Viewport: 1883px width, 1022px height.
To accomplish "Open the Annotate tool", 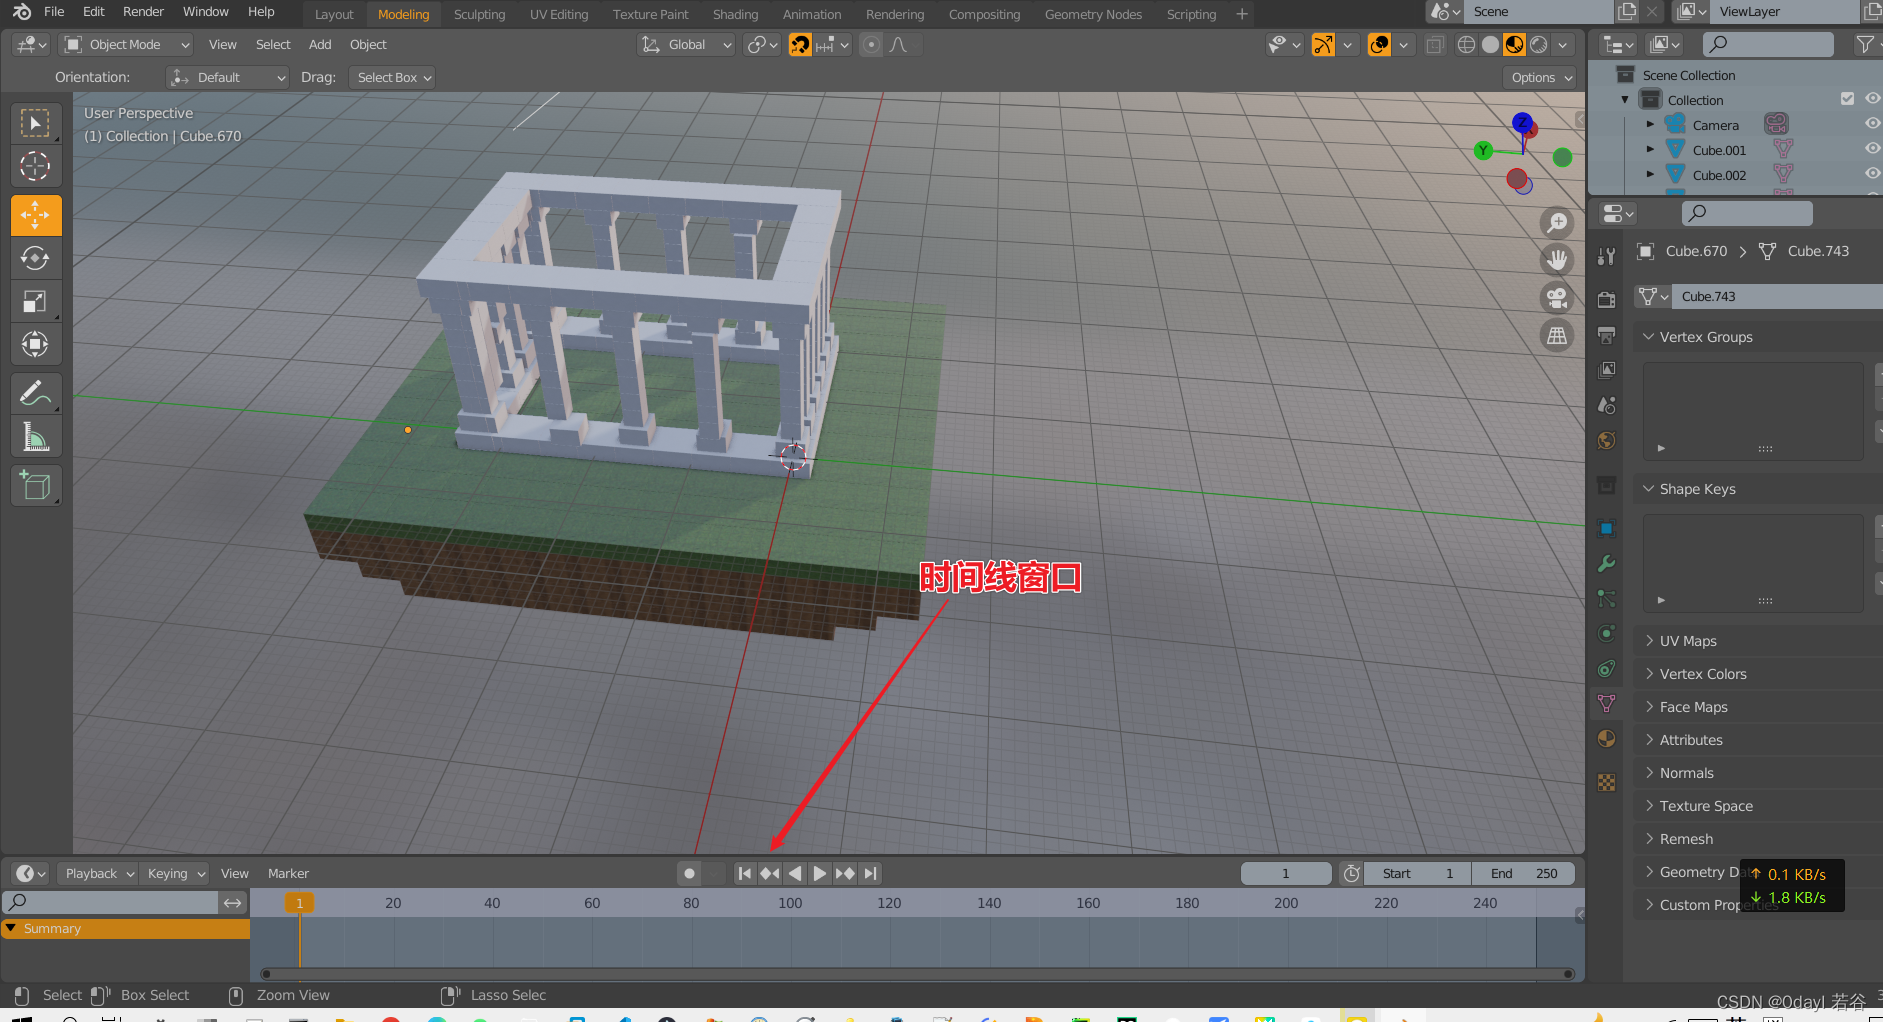I will (x=36, y=393).
